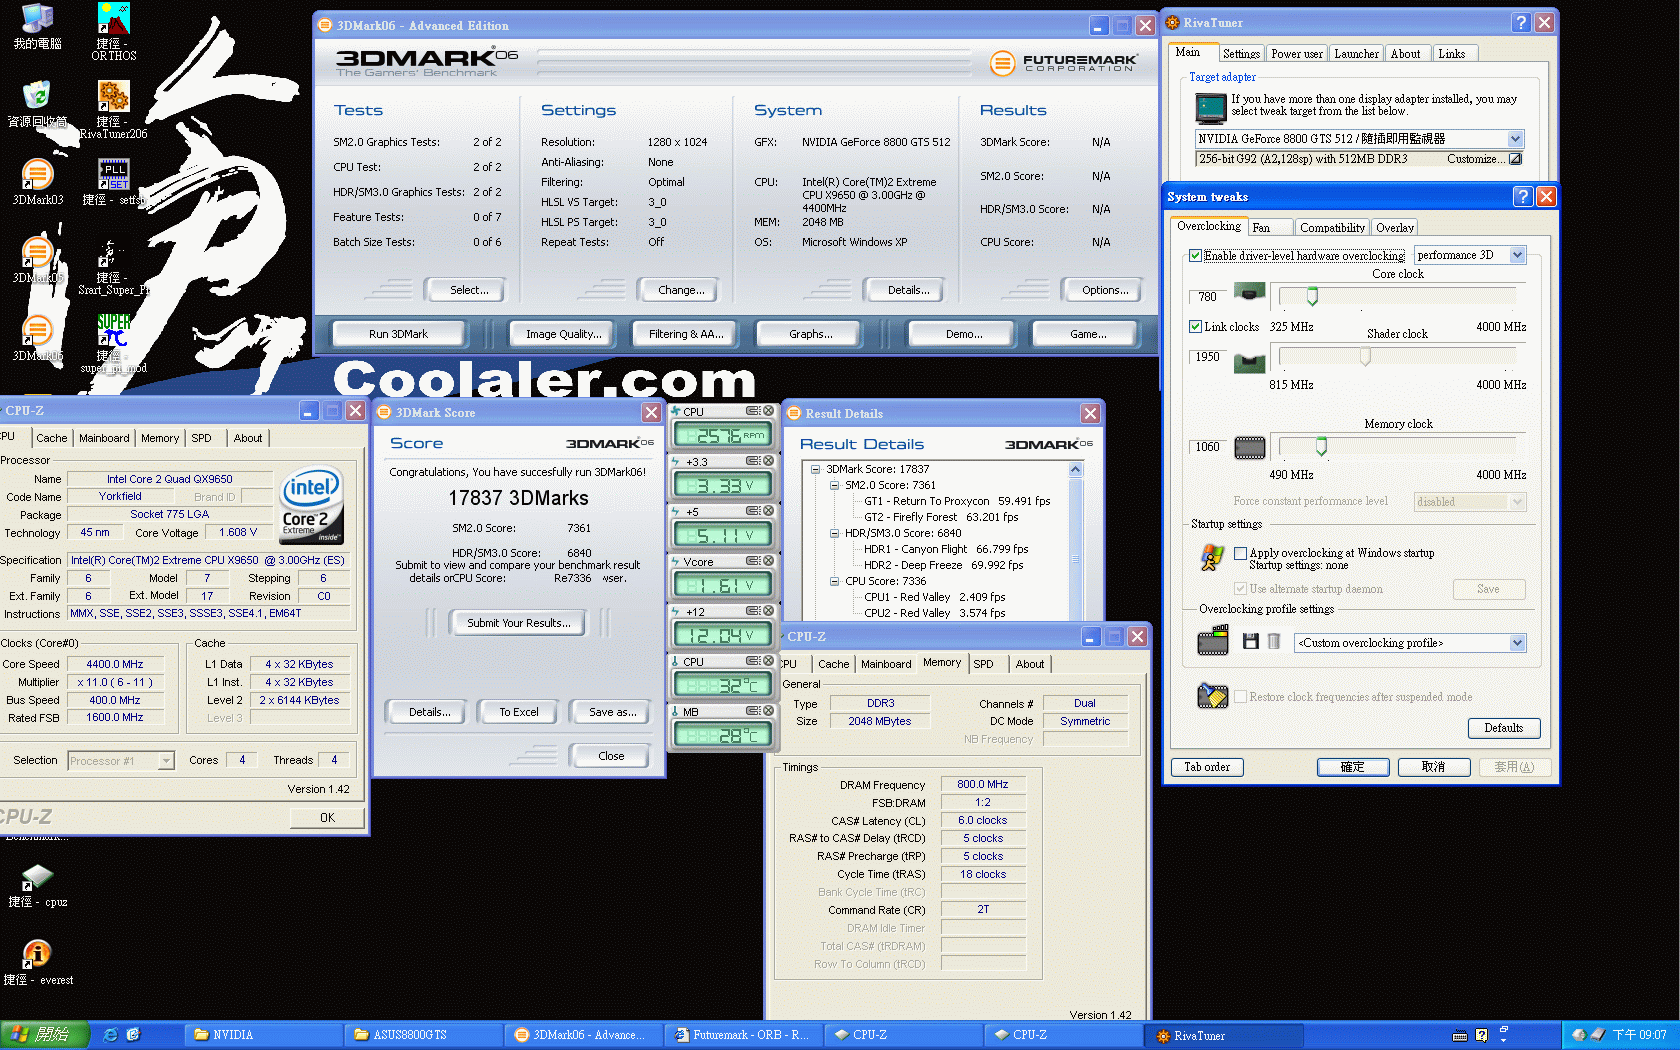Click the trash delete overclocking profile icon

point(1273,641)
